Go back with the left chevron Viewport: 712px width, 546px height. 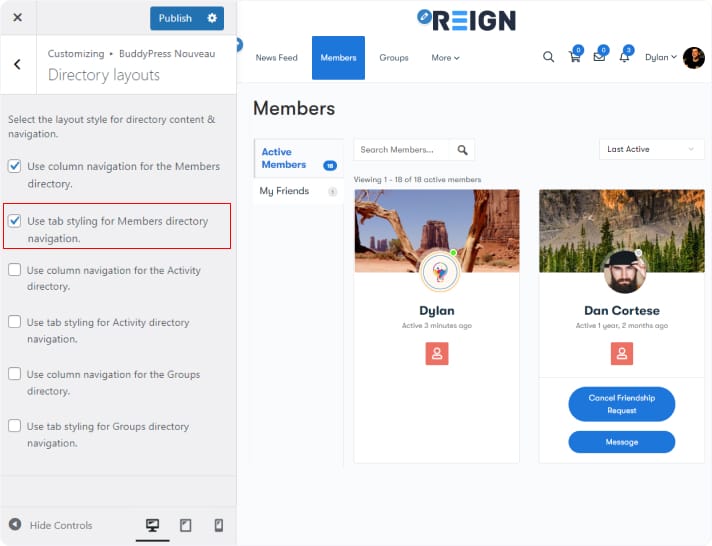pyautogui.click(x=18, y=64)
